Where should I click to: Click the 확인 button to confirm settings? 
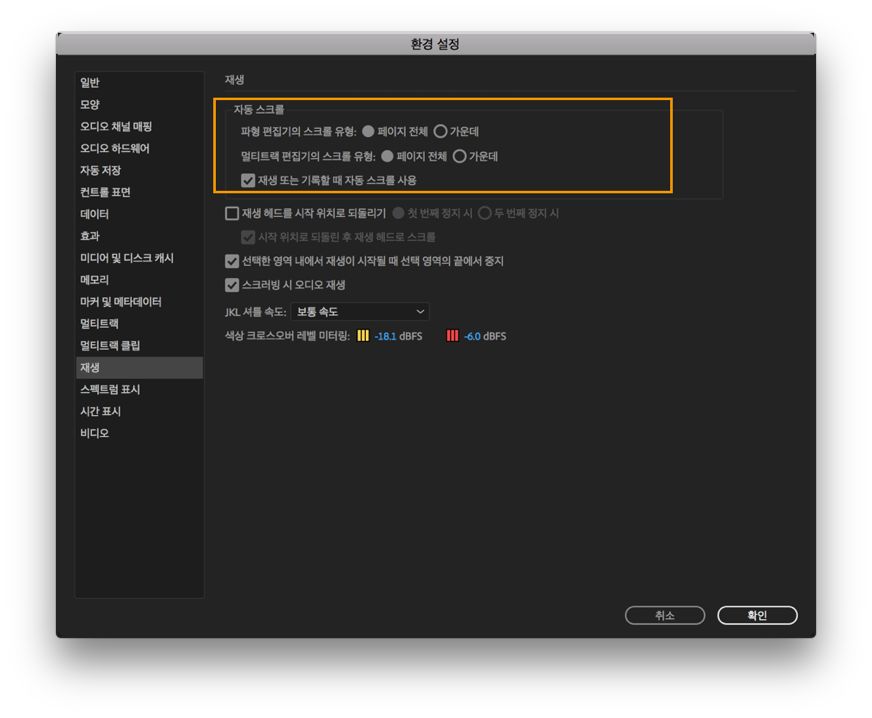pos(757,615)
